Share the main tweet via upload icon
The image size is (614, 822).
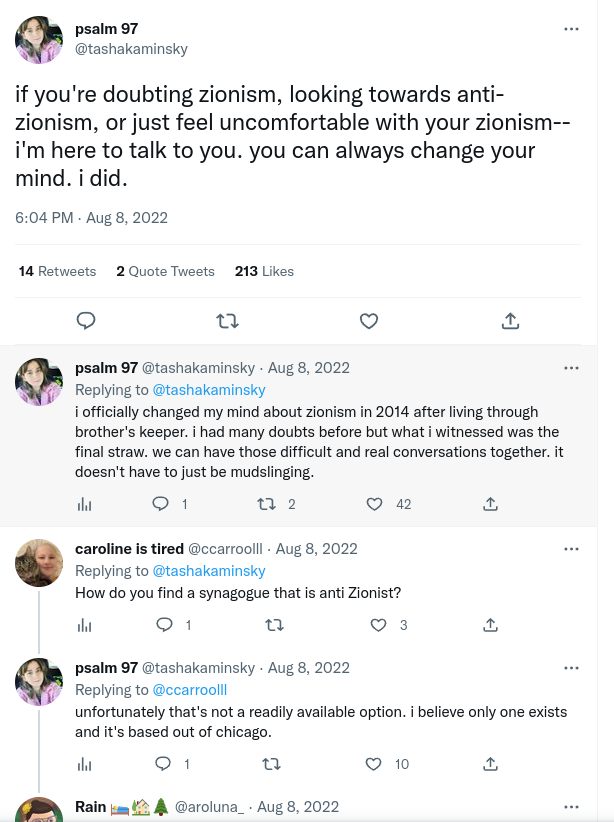pyautogui.click(x=510, y=321)
